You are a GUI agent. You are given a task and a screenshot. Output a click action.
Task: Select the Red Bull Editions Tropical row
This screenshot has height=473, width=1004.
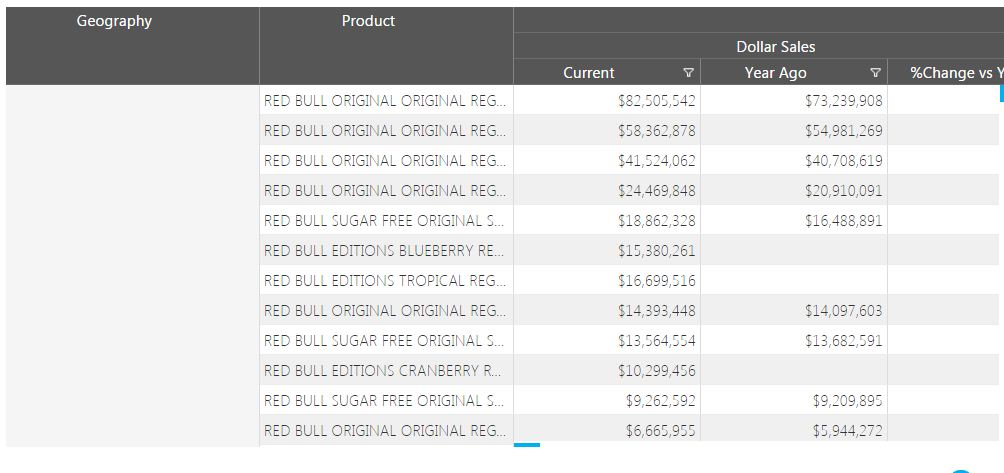[x=384, y=281]
